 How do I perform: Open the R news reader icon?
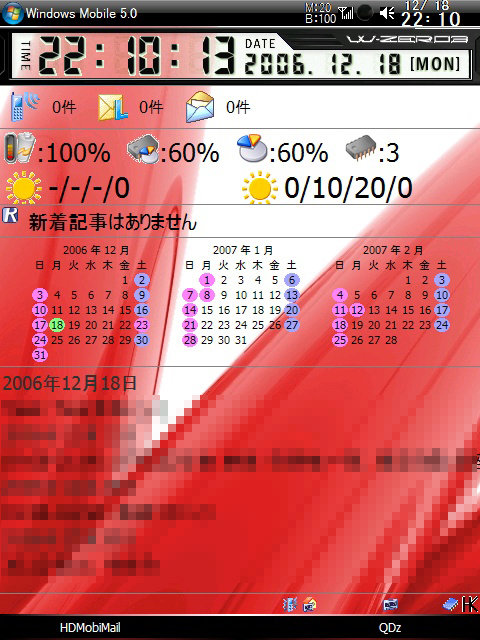click(x=10, y=215)
